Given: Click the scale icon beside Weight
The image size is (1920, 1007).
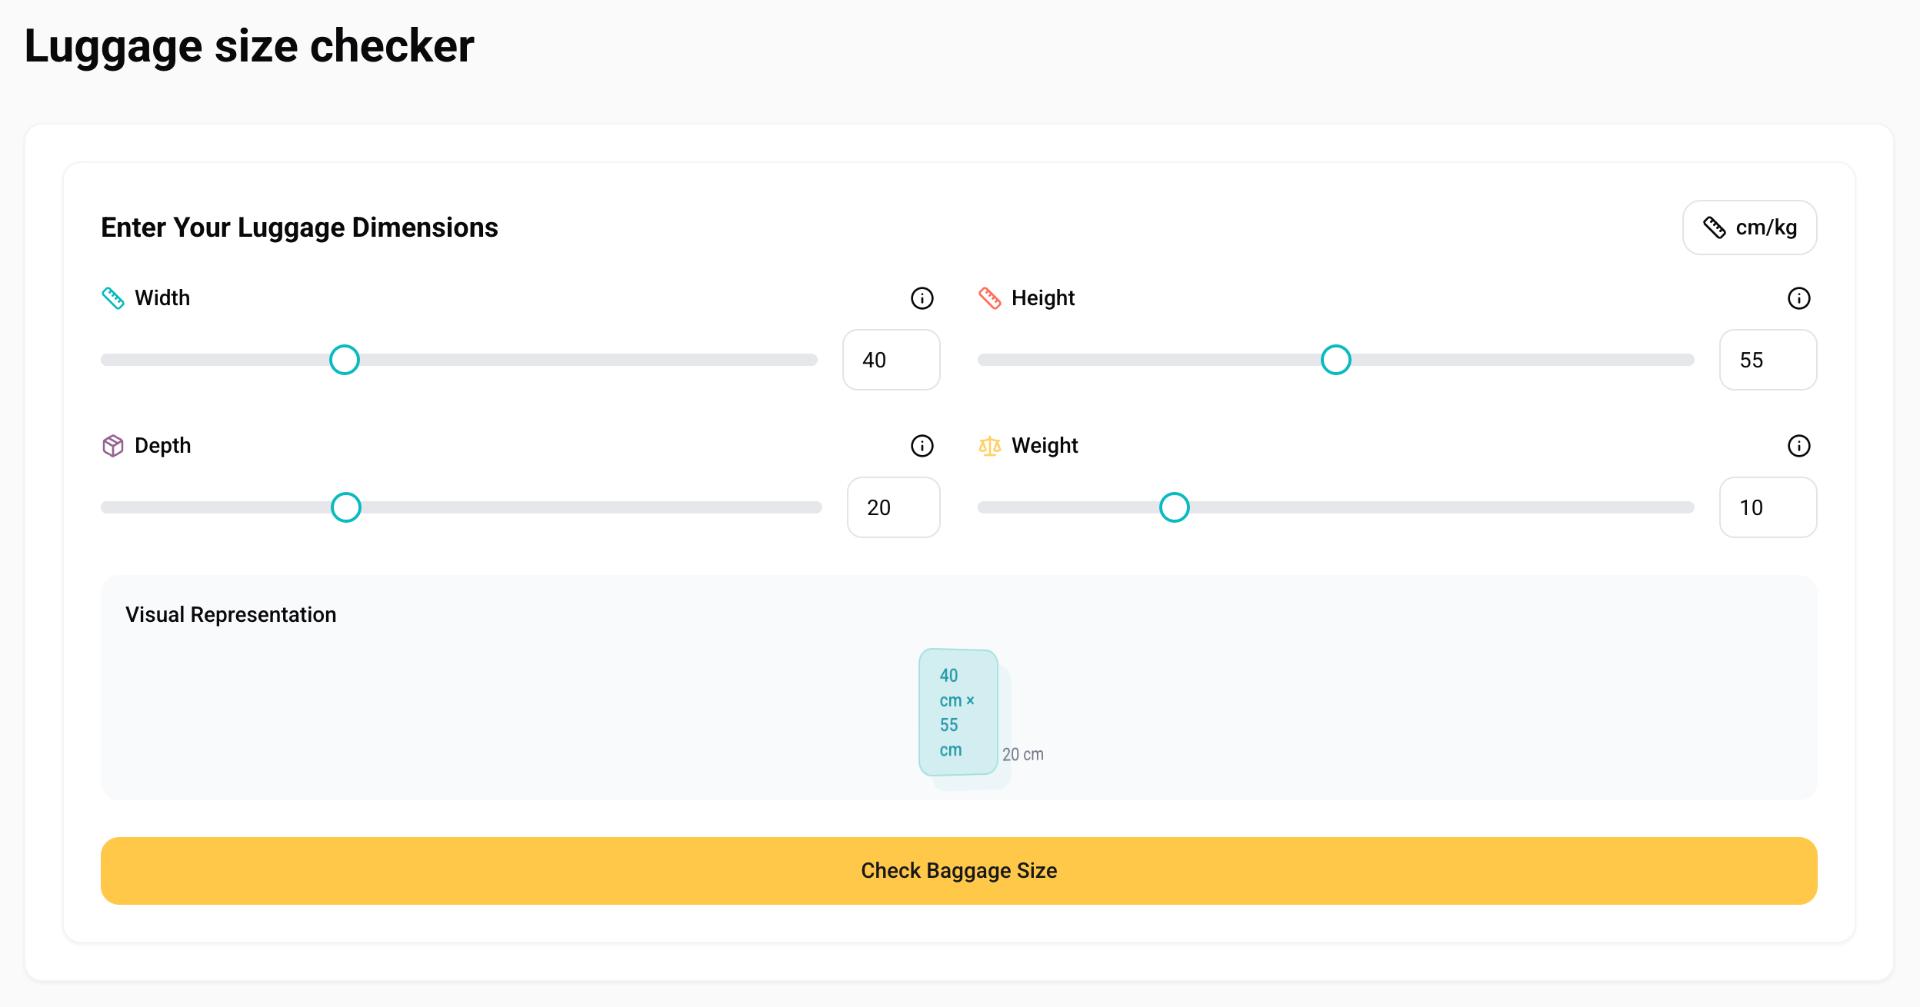Looking at the screenshot, I should click(990, 446).
